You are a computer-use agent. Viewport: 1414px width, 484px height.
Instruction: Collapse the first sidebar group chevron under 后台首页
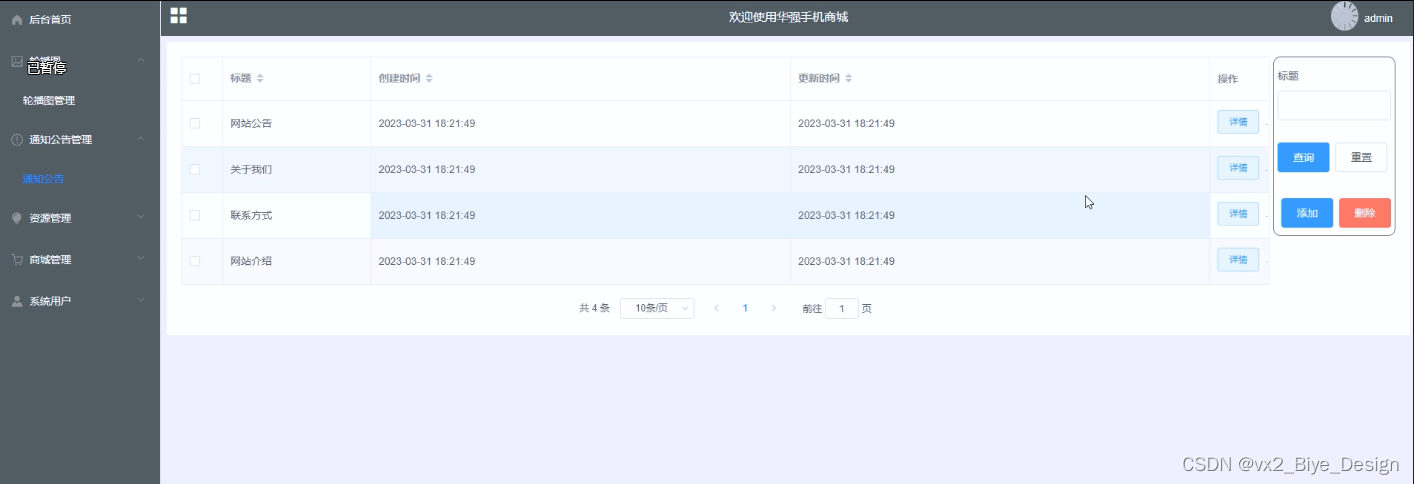coord(141,61)
